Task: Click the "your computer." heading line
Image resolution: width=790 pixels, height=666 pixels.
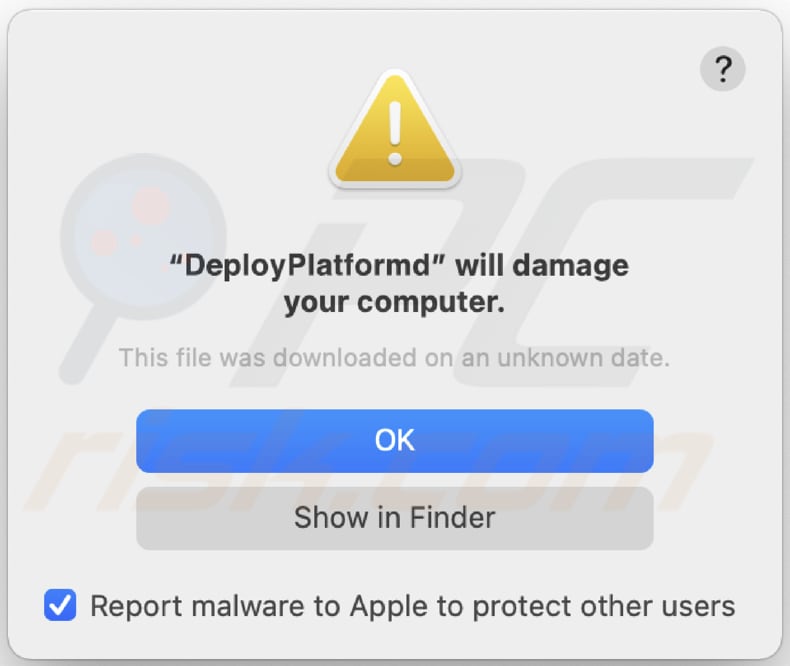Action: [x=395, y=301]
